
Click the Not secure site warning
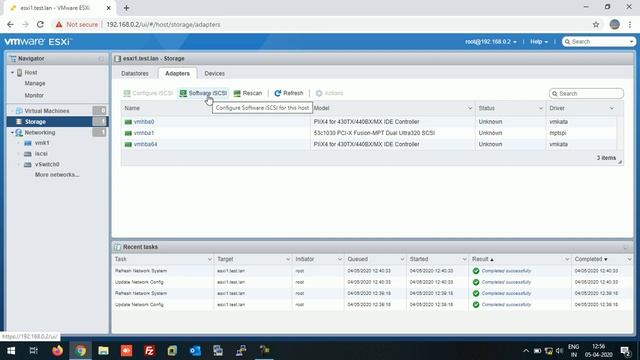pos(77,24)
